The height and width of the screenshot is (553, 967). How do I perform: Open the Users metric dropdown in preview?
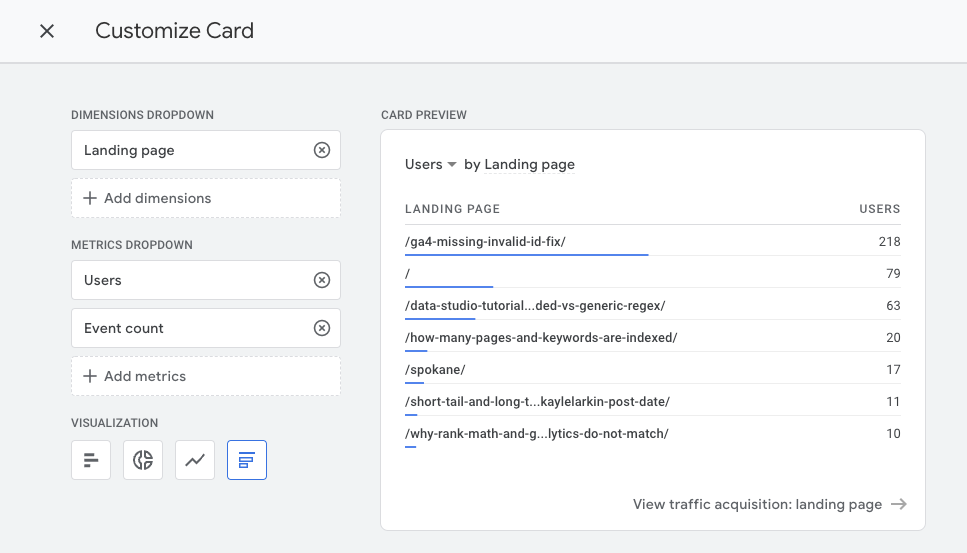[x=431, y=164]
